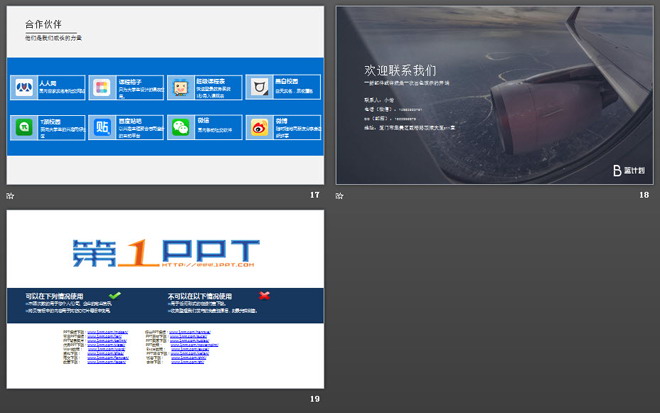Click slide number 18 label
The width and height of the screenshot is (660, 413).
point(644,195)
